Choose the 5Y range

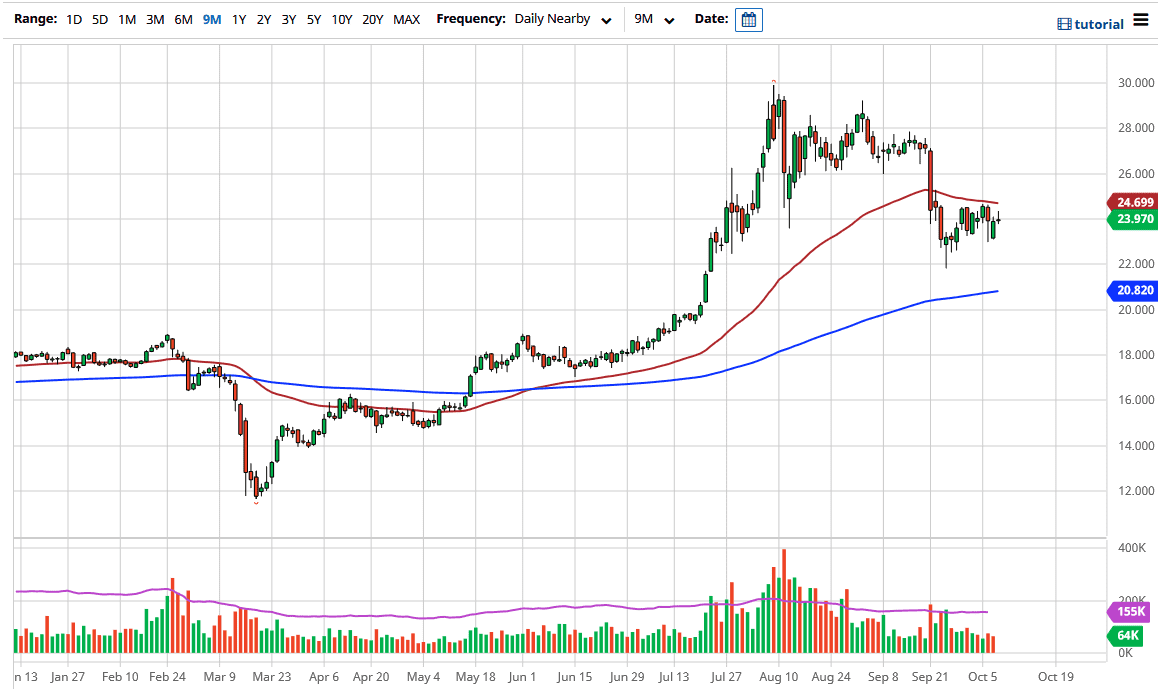click(x=314, y=20)
